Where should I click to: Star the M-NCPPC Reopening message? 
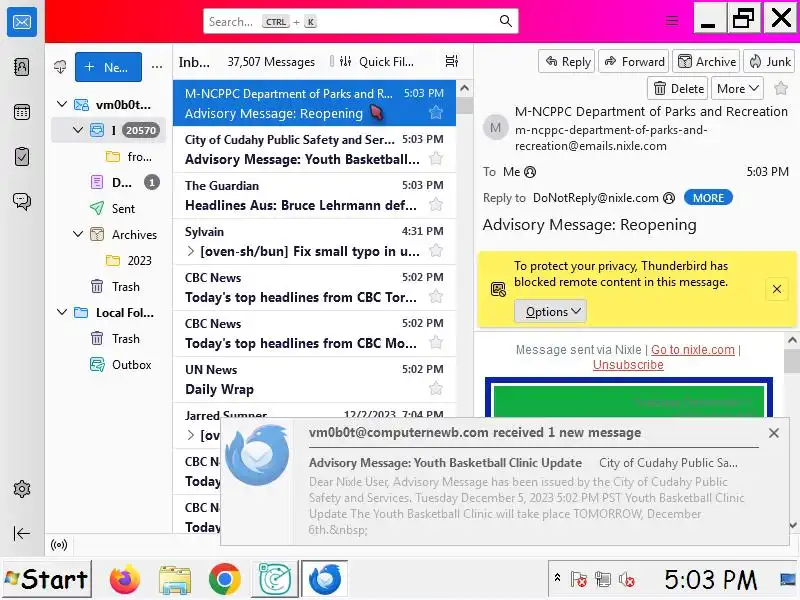[x=436, y=112]
